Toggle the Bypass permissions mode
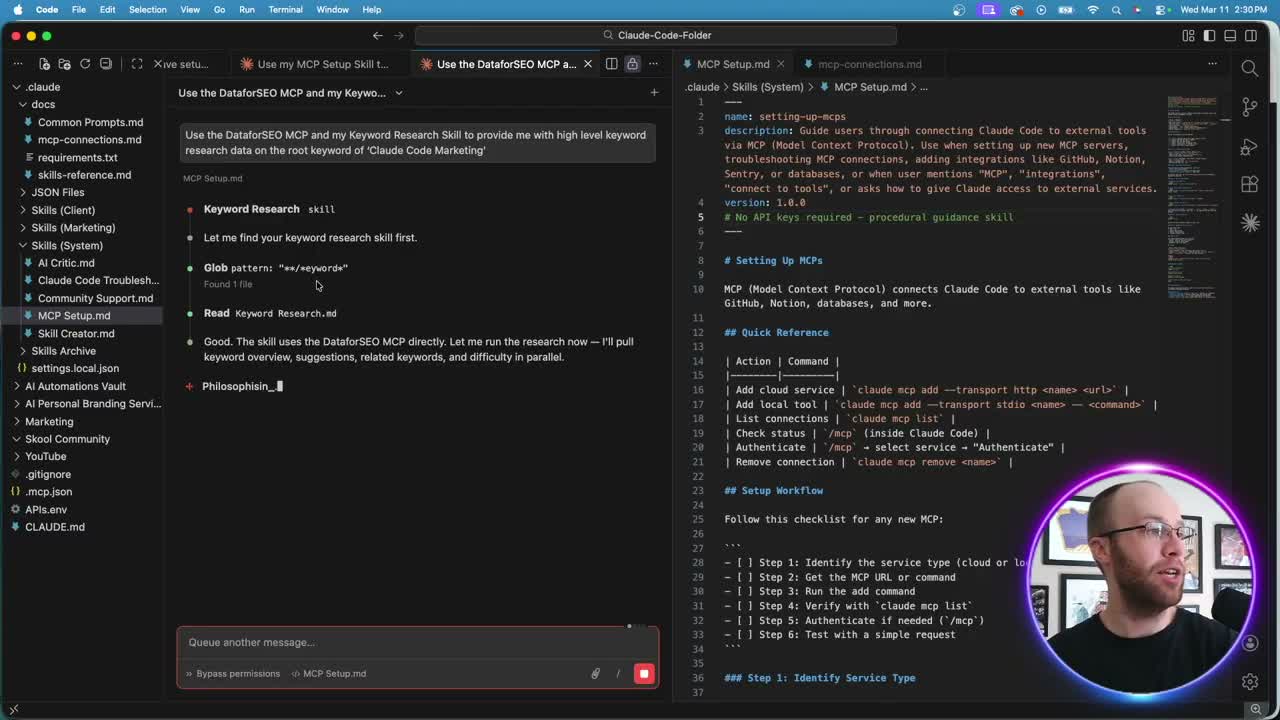Screen dimensions: 1280x720 [x=232, y=674]
